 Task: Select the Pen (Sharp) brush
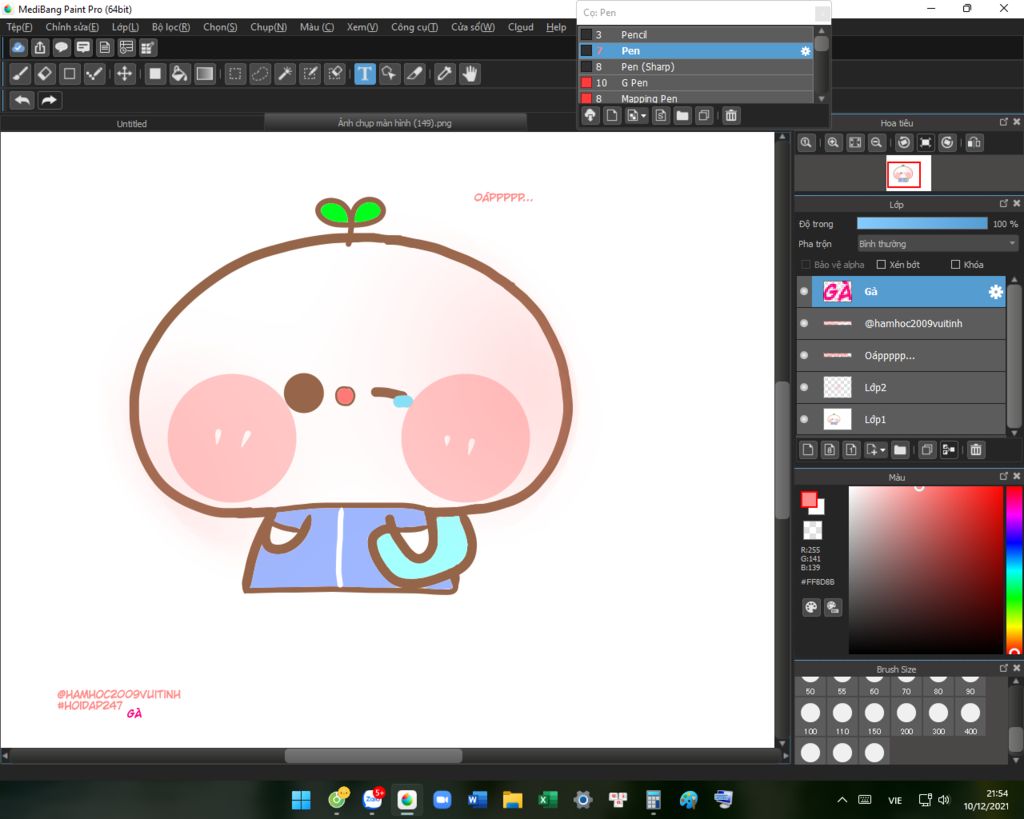(x=696, y=67)
